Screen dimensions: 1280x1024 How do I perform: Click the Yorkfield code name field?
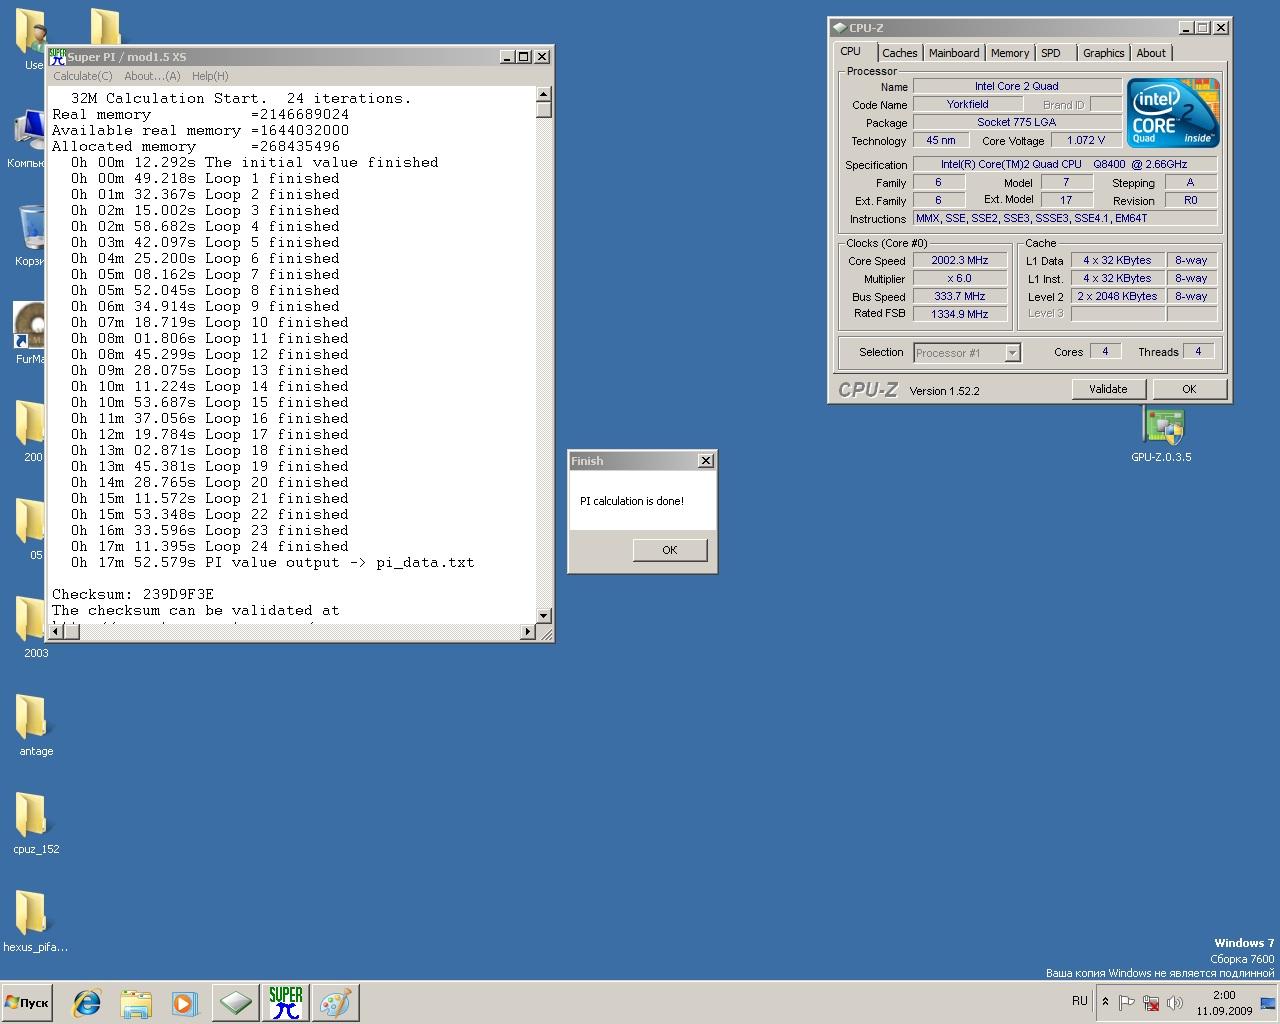coord(968,104)
